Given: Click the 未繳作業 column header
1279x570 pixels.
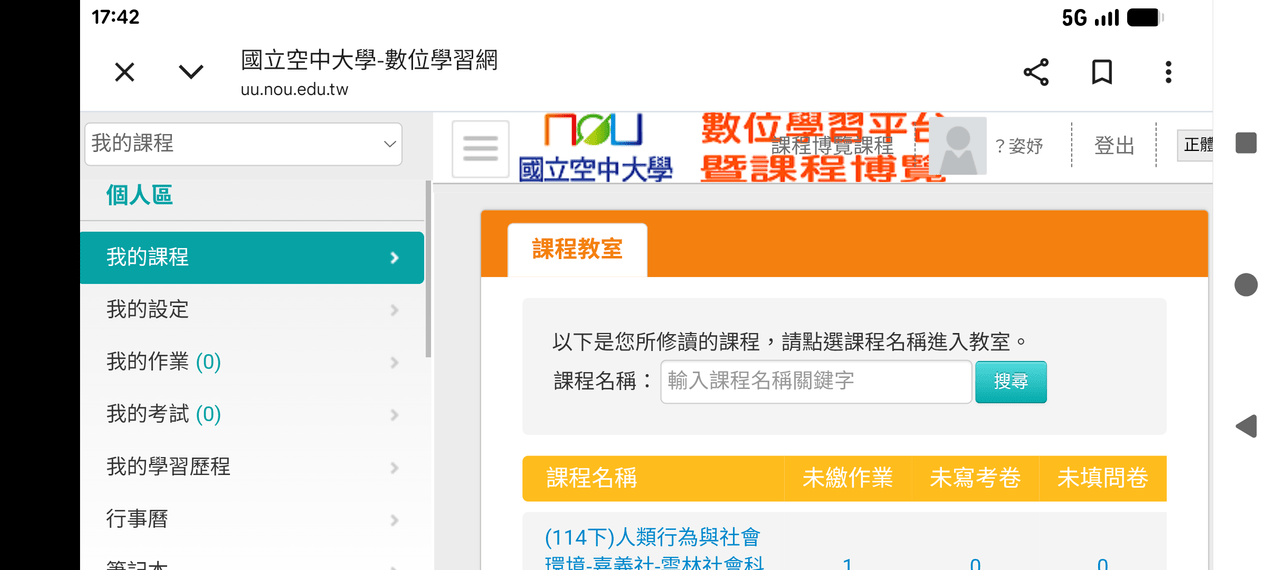Looking at the screenshot, I should 847,478.
